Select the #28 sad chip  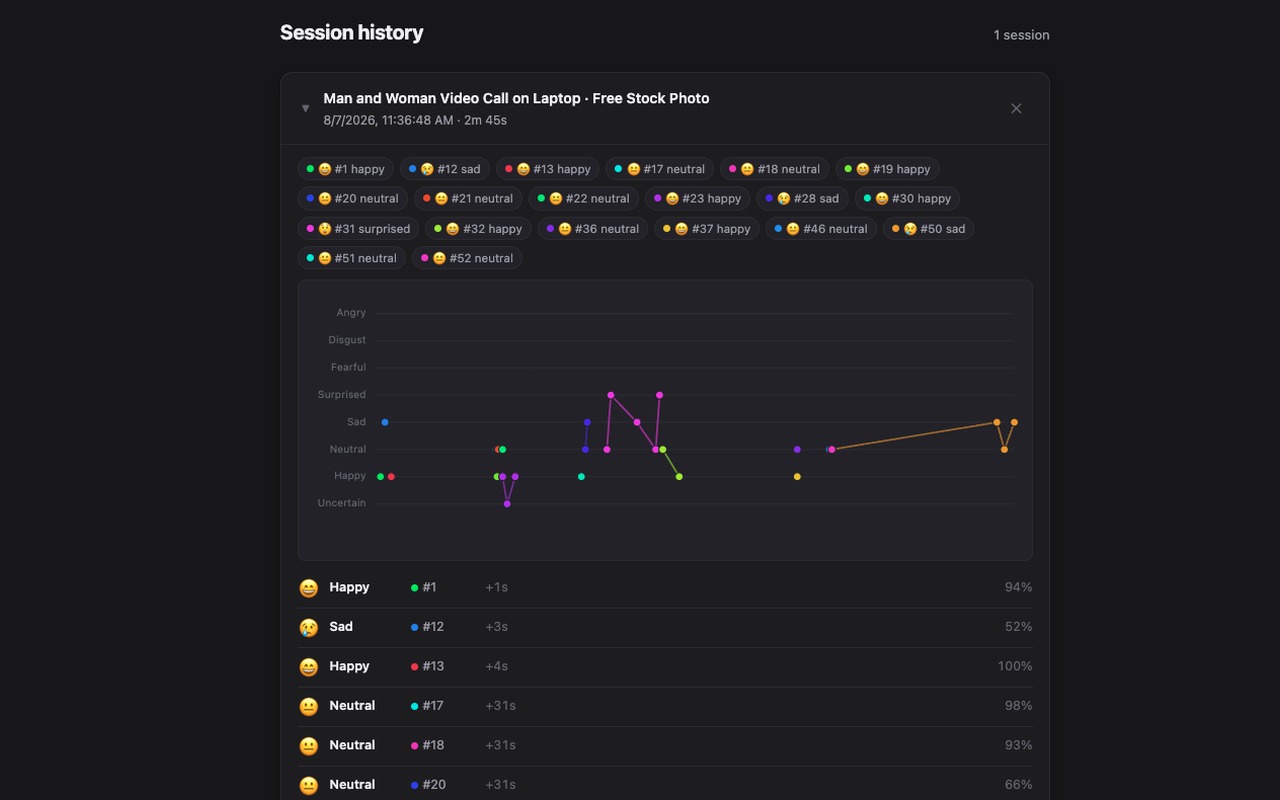pos(802,198)
